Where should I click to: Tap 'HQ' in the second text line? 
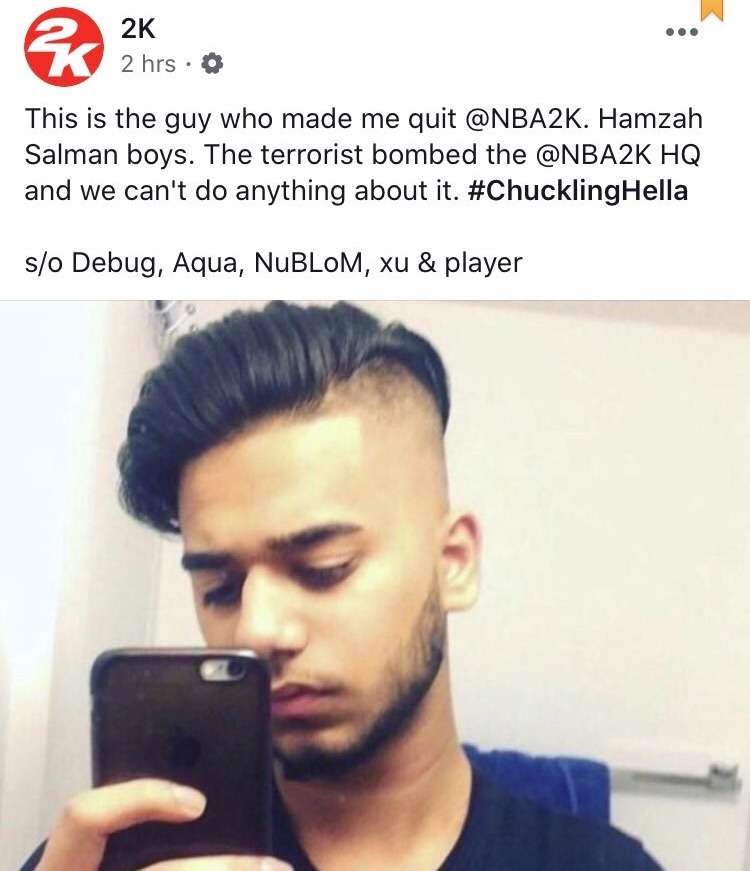[681, 155]
